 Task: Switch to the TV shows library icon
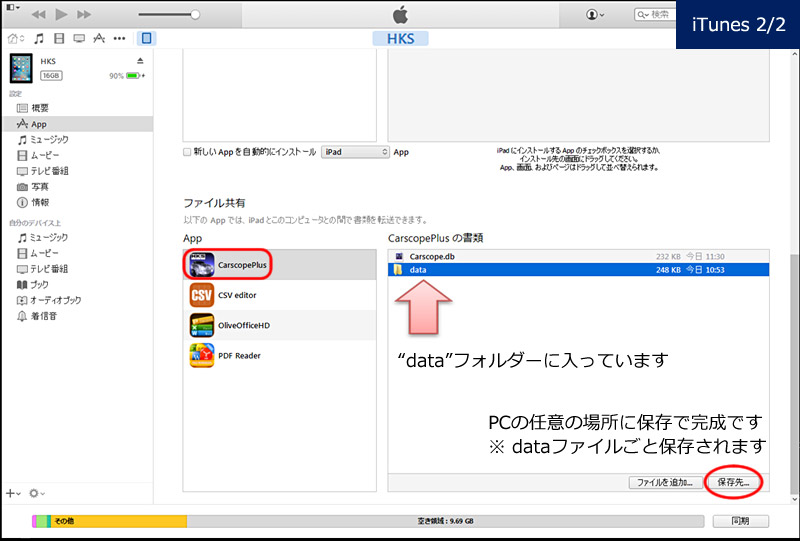(x=79, y=38)
